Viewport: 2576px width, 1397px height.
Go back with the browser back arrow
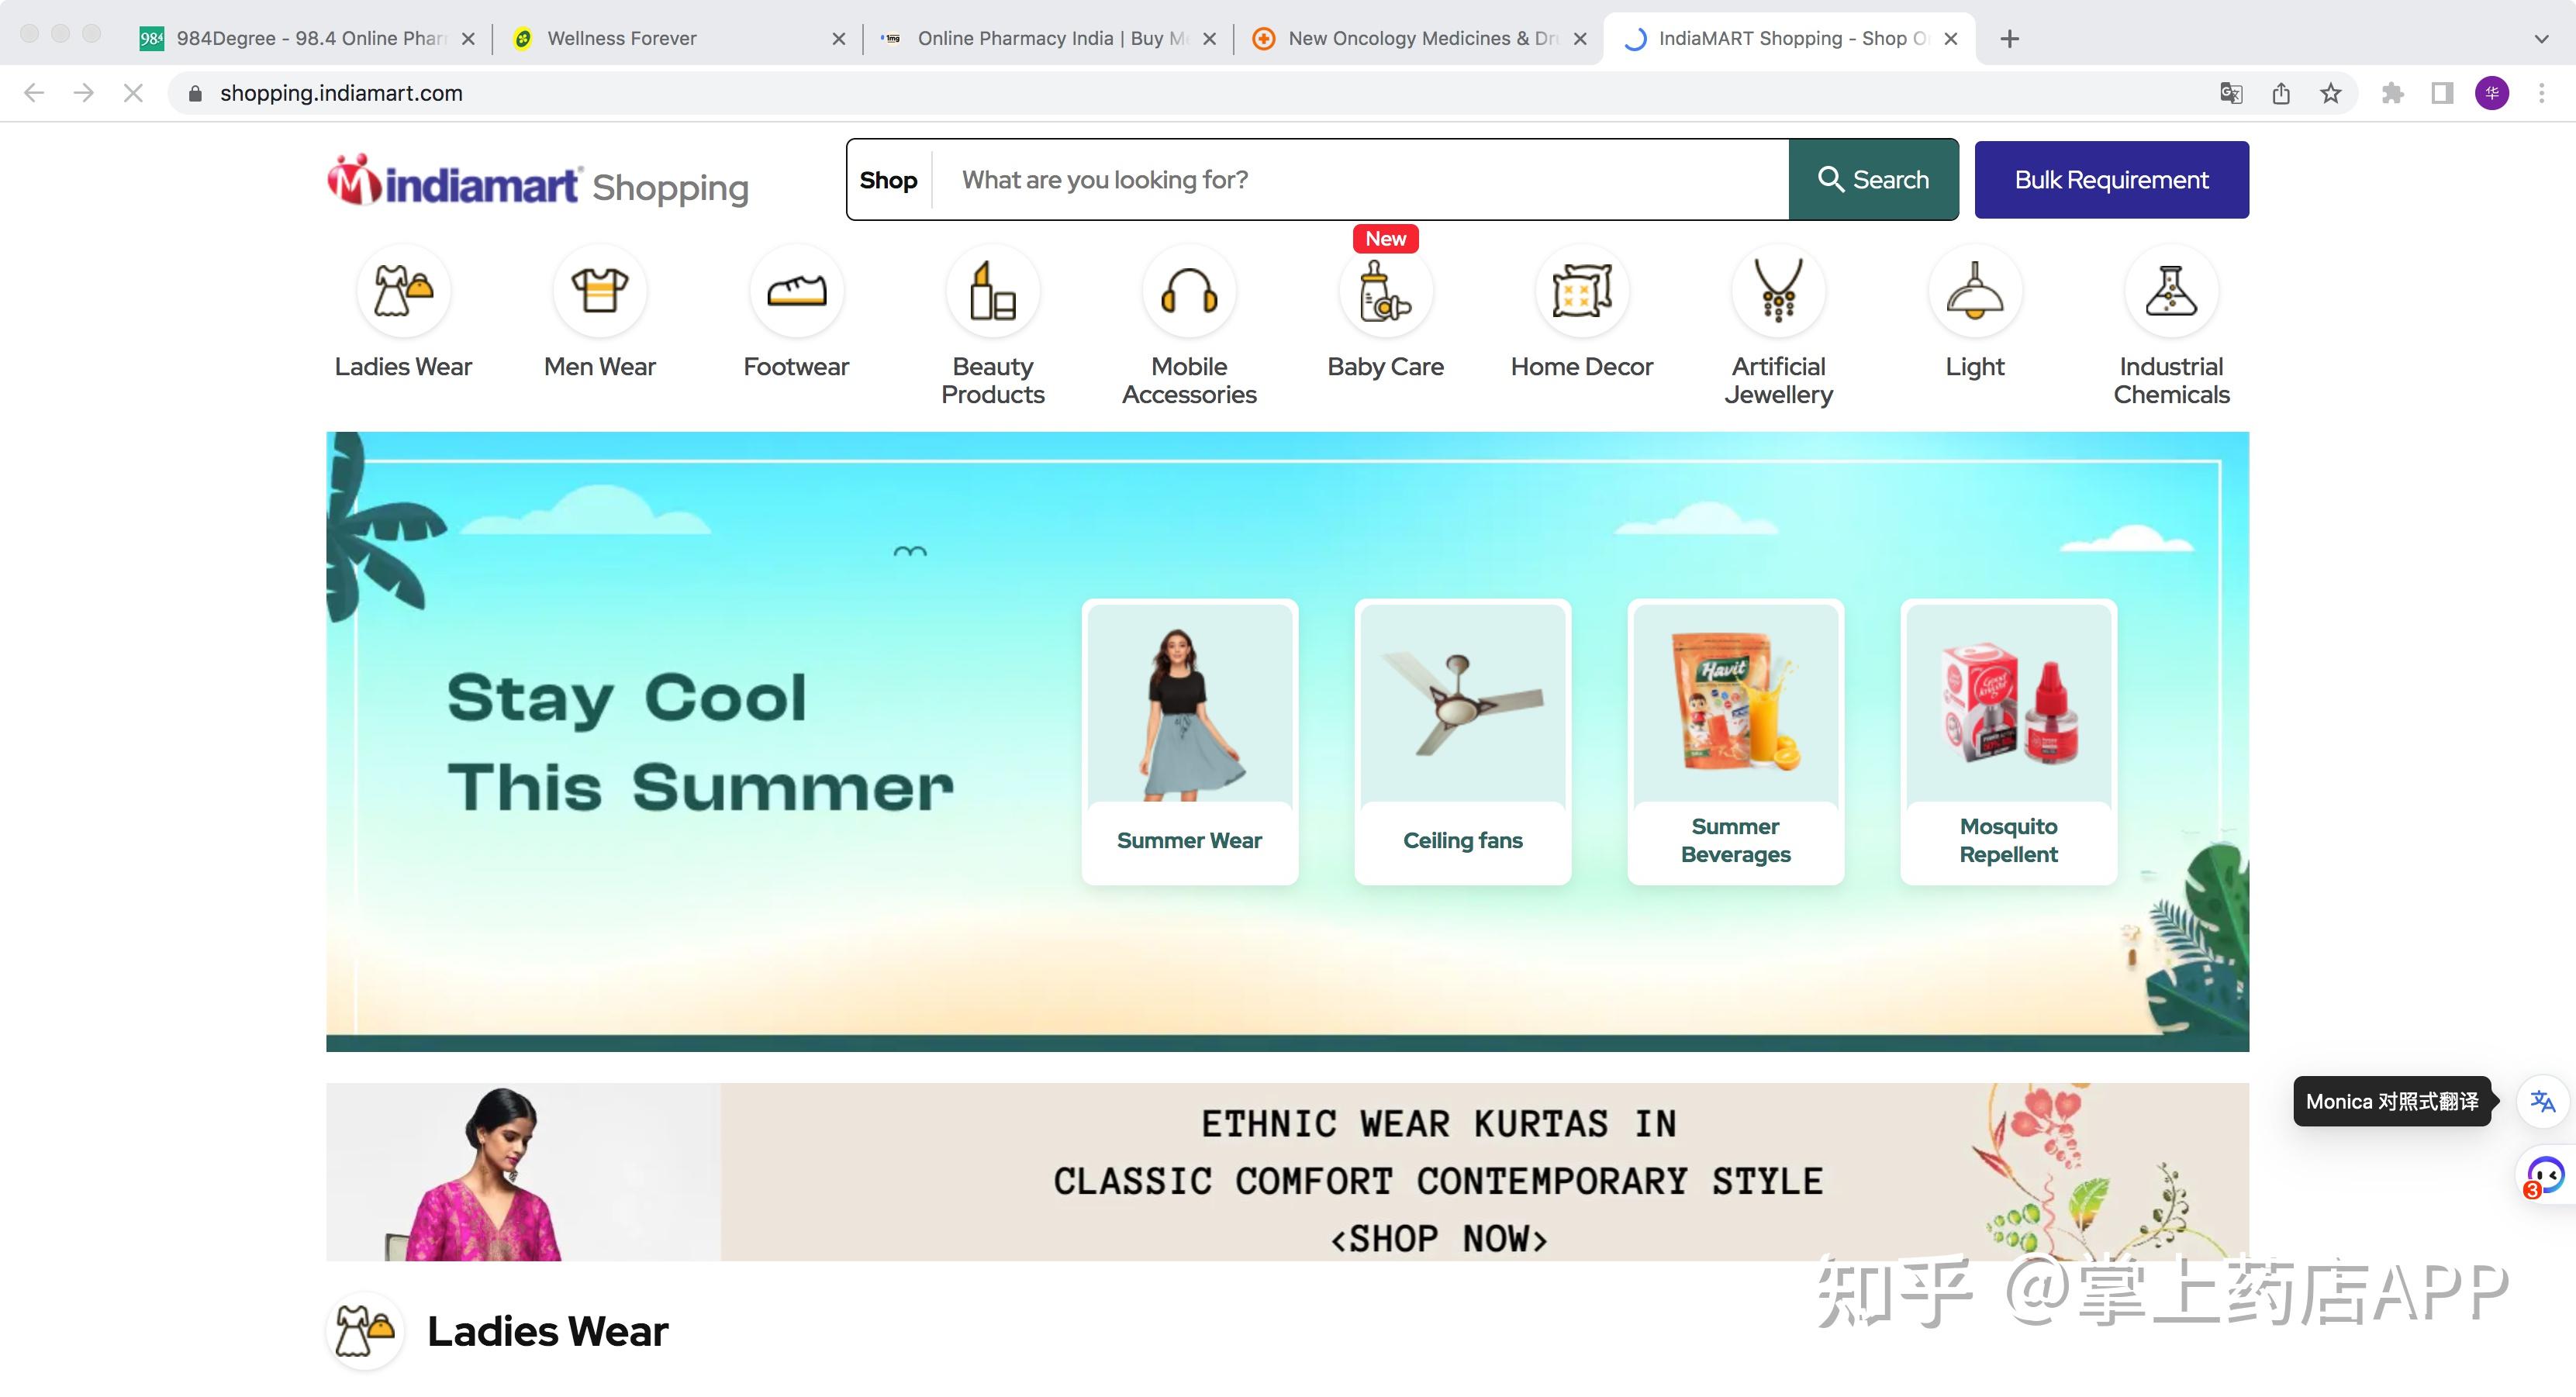click(x=34, y=93)
